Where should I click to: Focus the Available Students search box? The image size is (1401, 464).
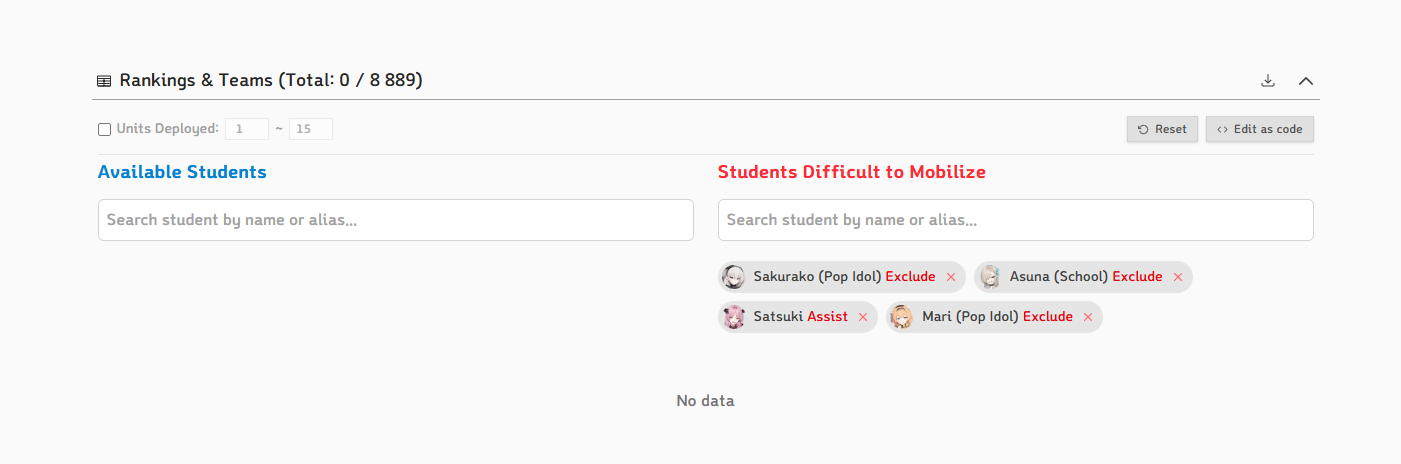(396, 220)
